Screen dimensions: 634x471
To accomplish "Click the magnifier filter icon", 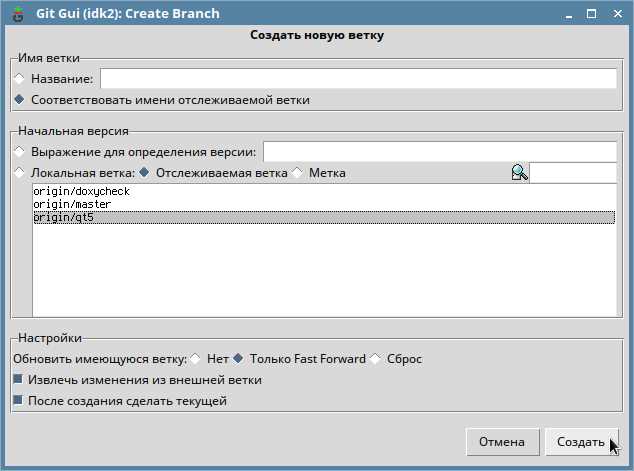I will tap(519, 173).
